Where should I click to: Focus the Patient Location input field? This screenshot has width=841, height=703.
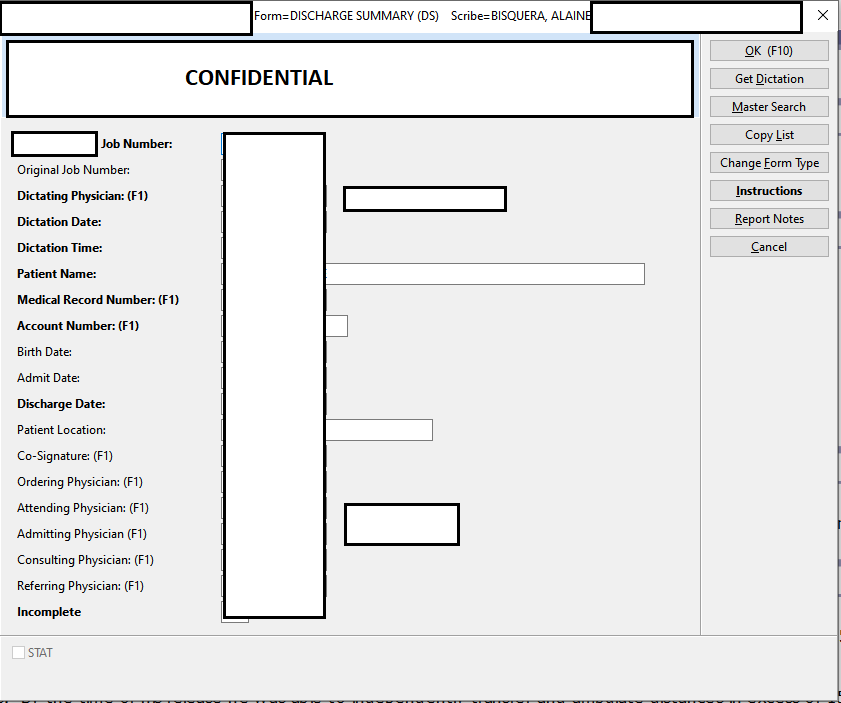(379, 430)
